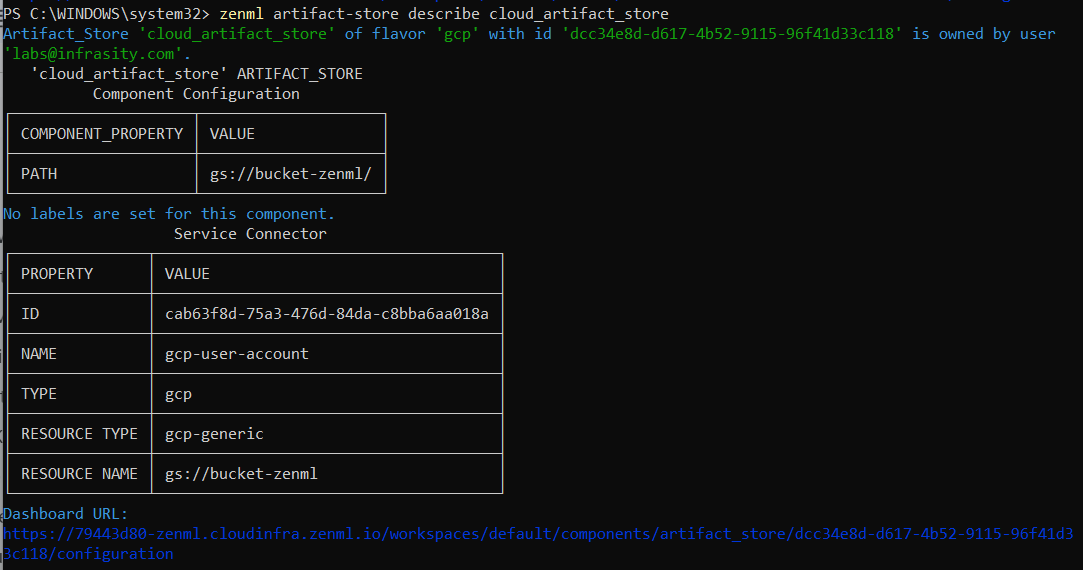
Task: Click the PS C:\WINDOWS\system32 prompt
Action: coord(106,14)
